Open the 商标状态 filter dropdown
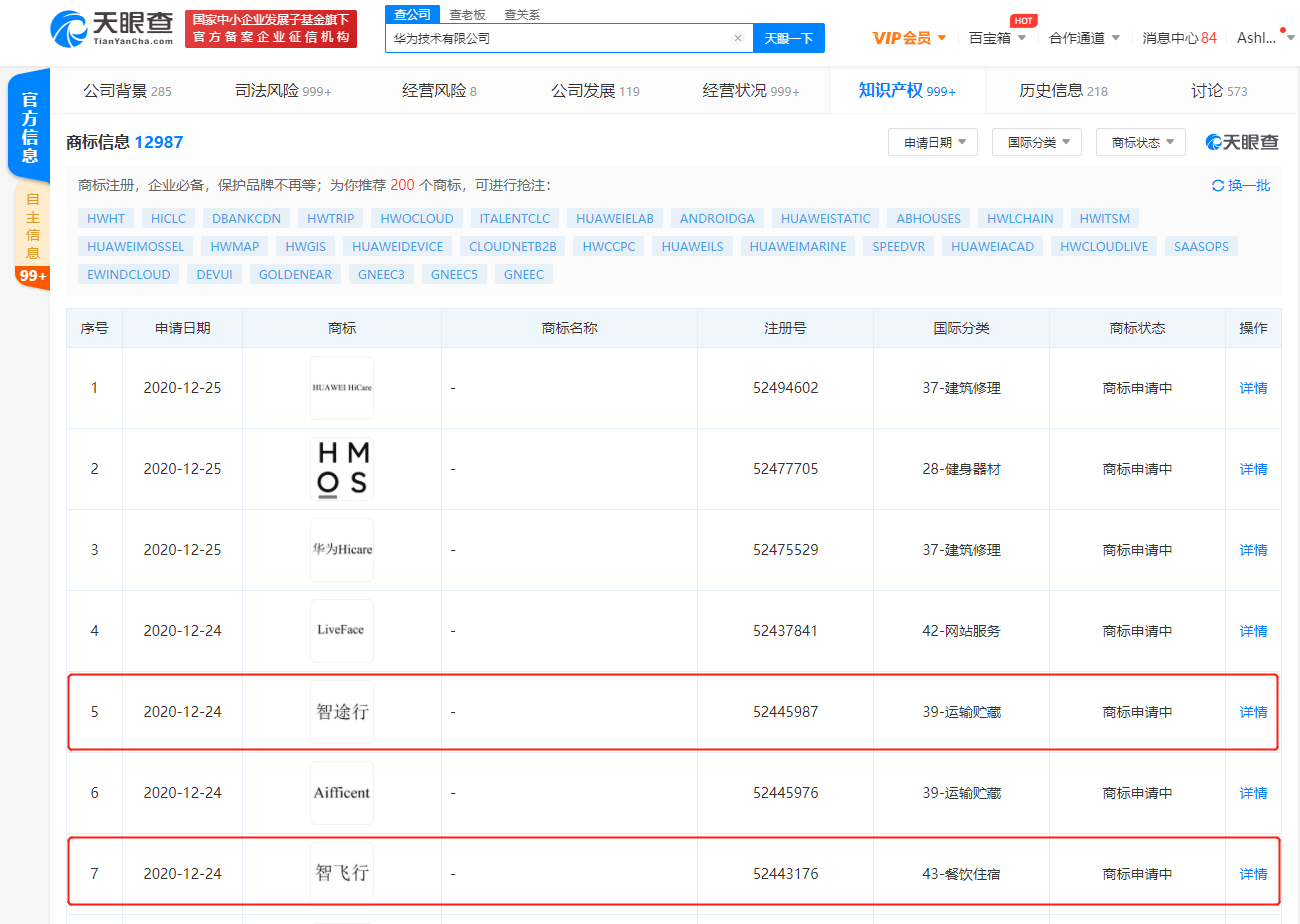1300x924 pixels. [1139, 142]
